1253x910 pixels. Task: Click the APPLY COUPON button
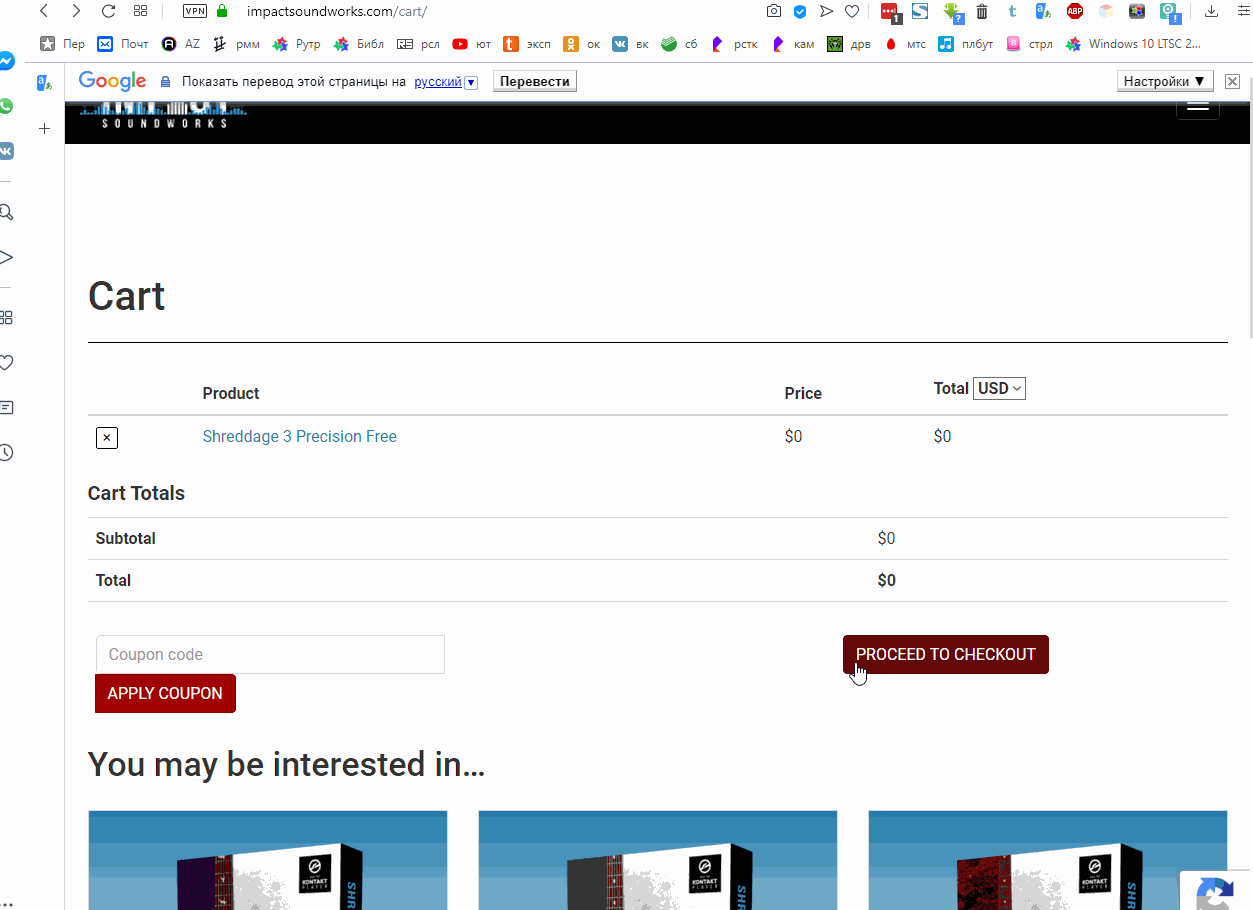tap(165, 693)
